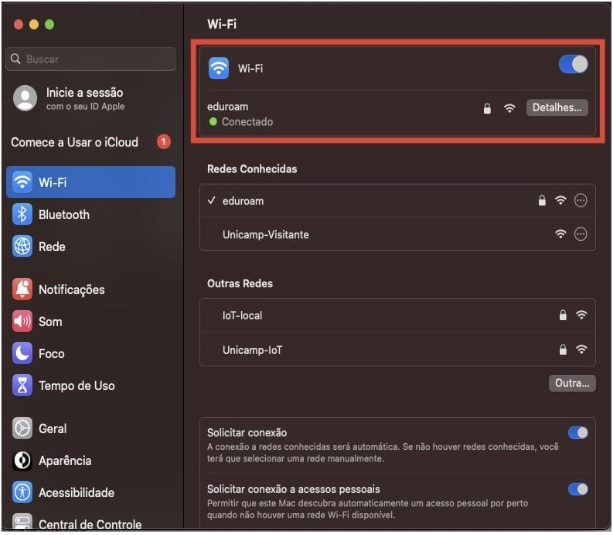Viewport: 613px width, 535px height.
Task: Click the Buscar search field
Action: (91, 59)
